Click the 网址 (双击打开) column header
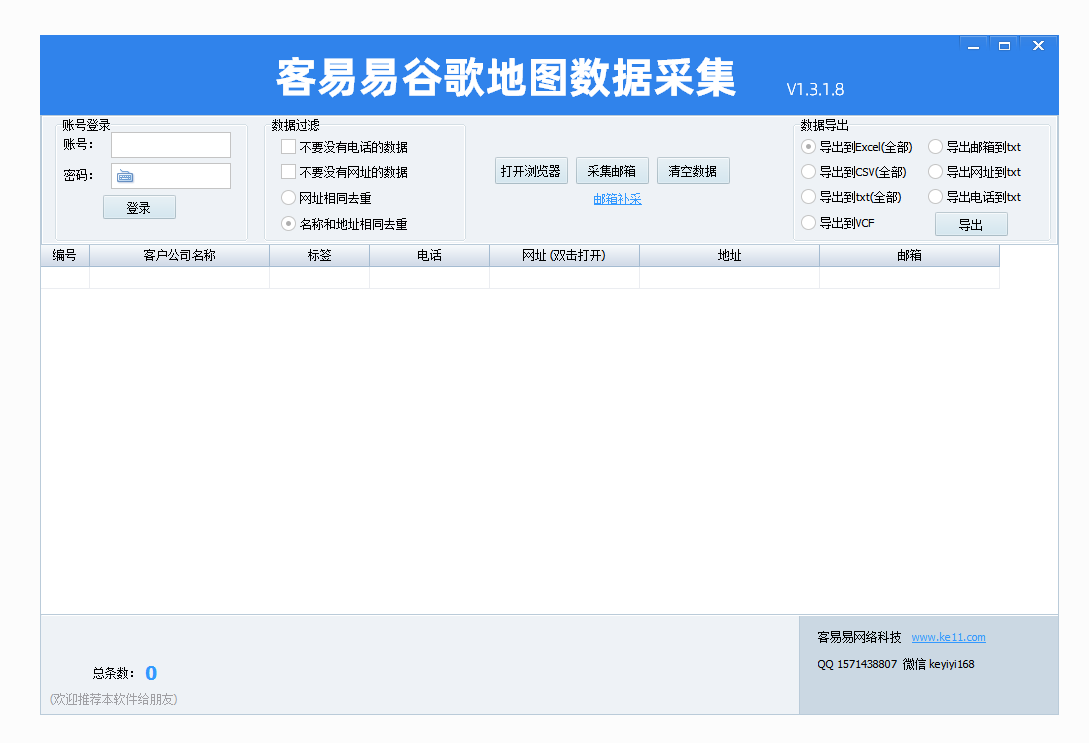Image resolution: width=1089 pixels, height=743 pixels. (564, 256)
